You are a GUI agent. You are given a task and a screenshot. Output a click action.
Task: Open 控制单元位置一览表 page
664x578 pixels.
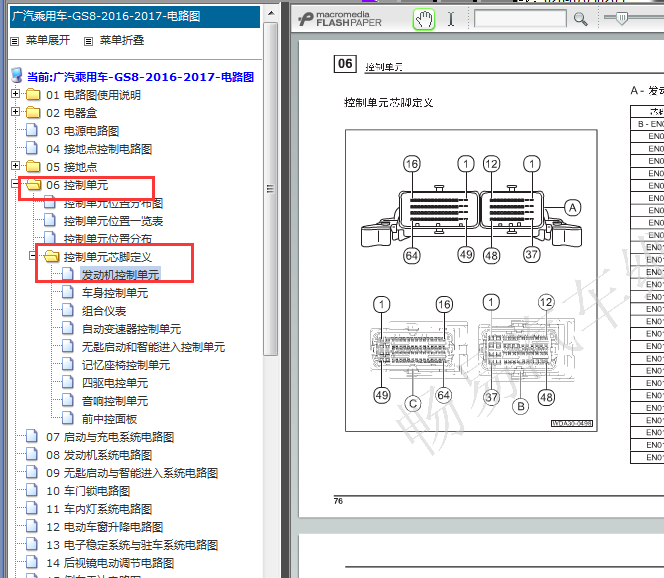click(x=113, y=221)
